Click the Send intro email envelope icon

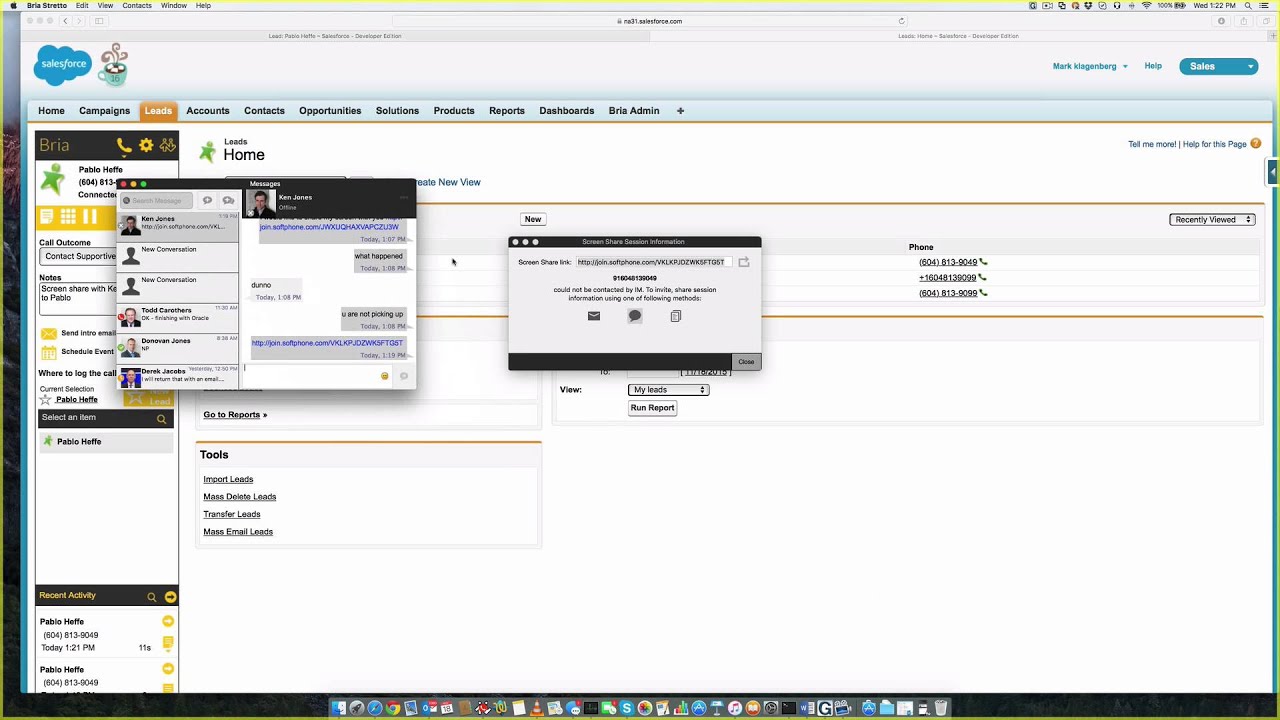click(48, 334)
